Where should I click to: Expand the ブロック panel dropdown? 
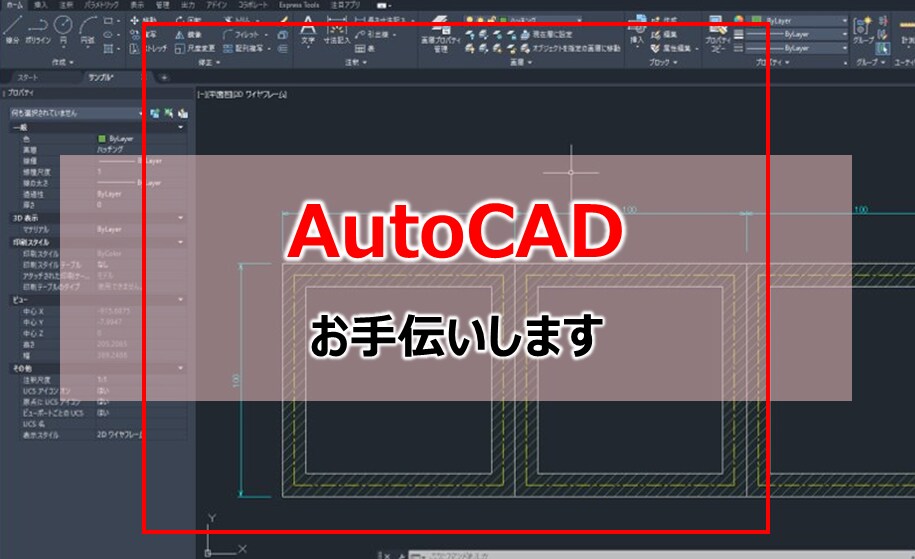pyautogui.click(x=663, y=62)
